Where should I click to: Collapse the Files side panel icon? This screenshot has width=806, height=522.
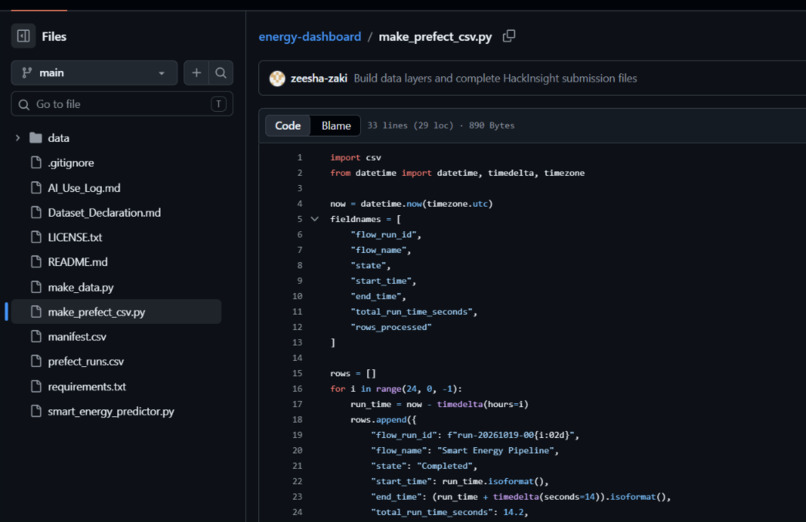[x=23, y=36]
